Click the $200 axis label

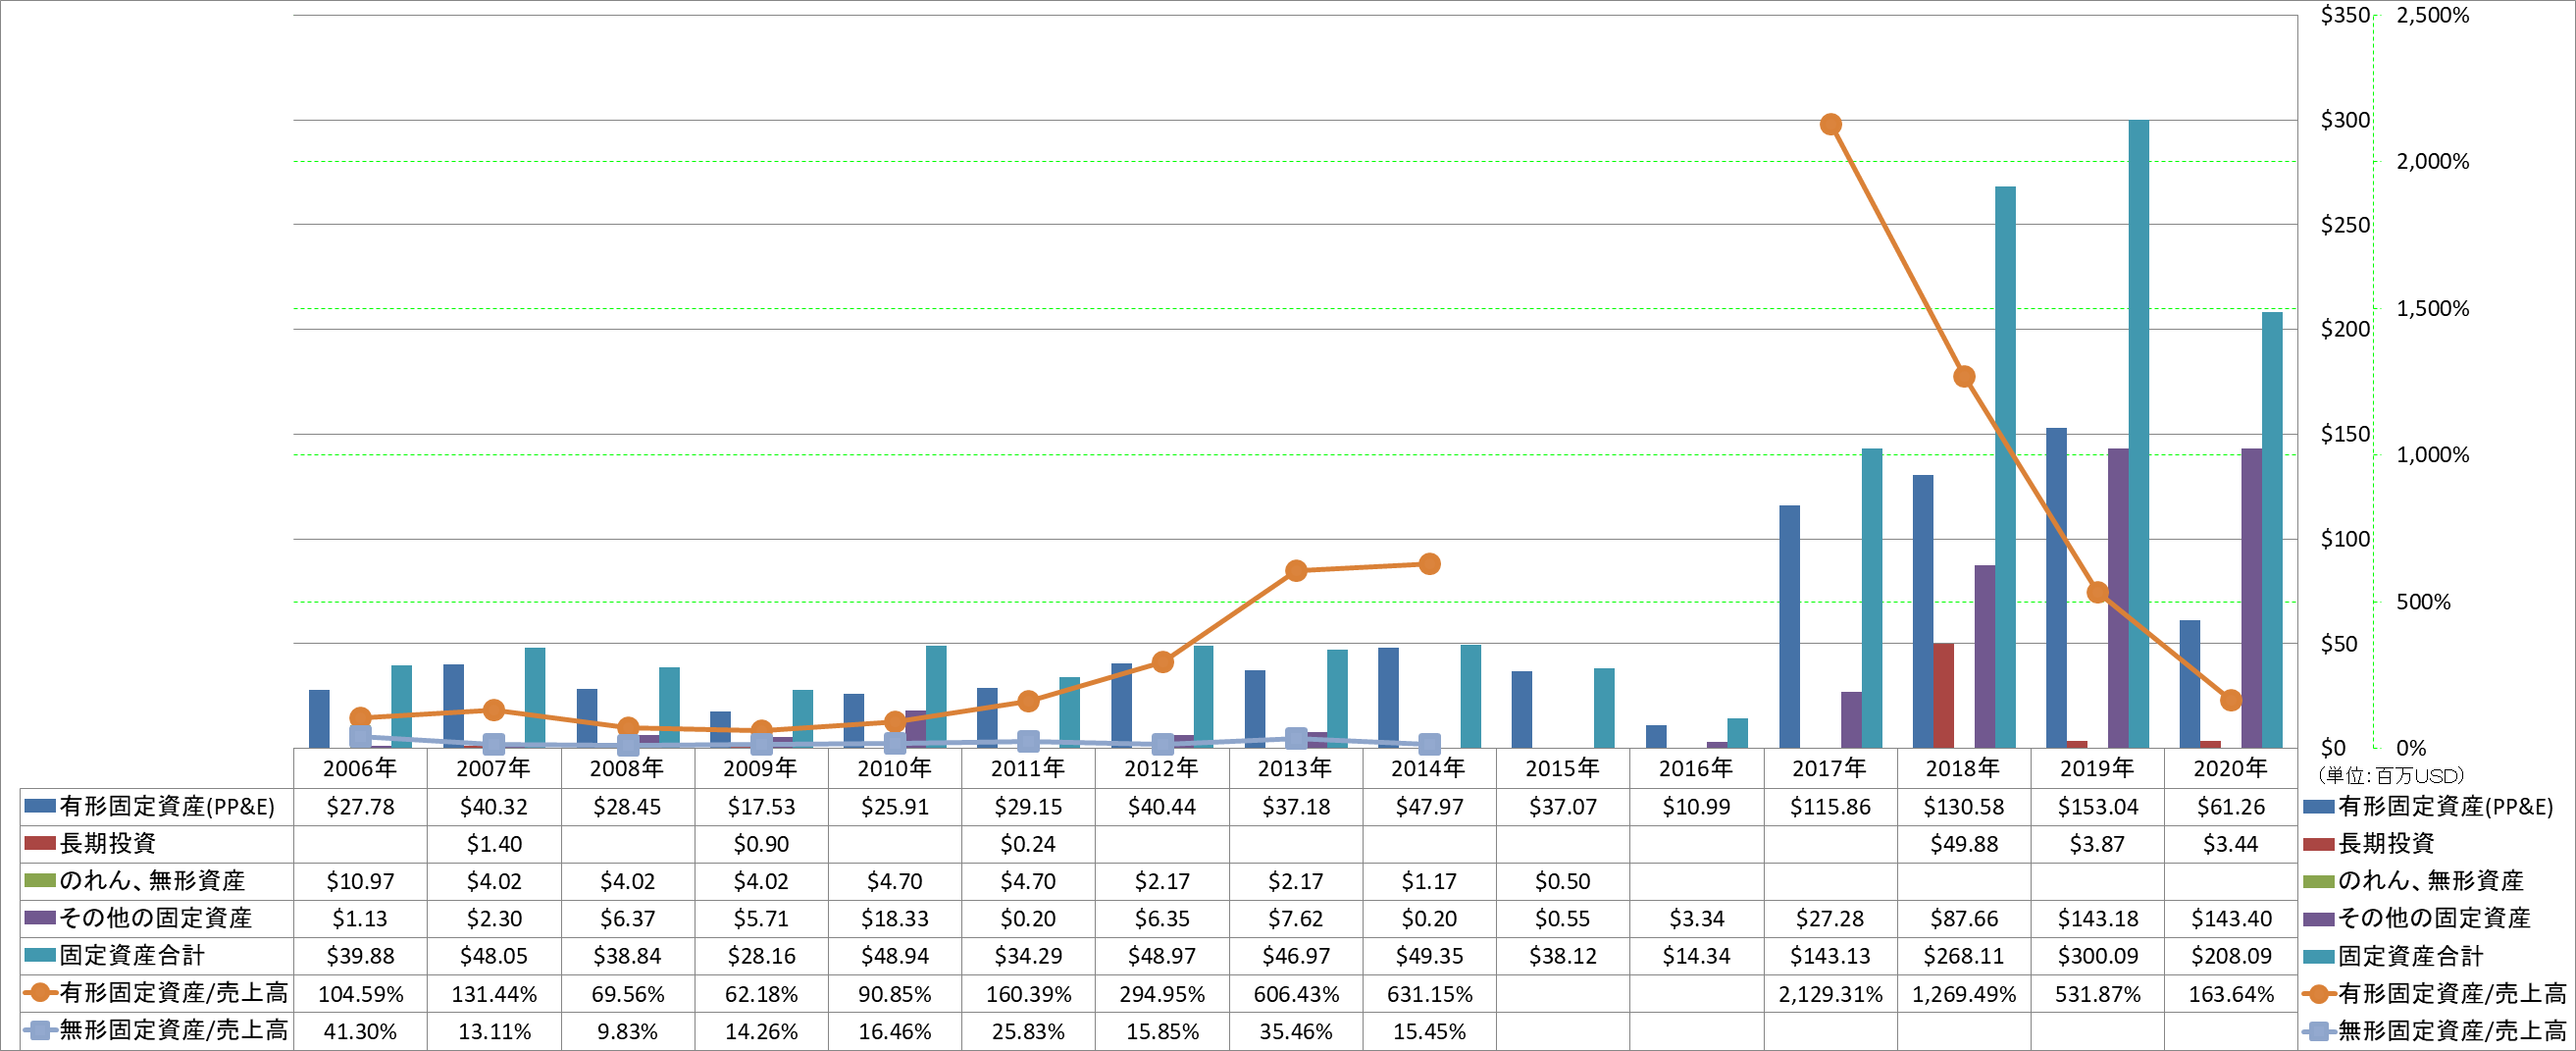coord(2345,328)
